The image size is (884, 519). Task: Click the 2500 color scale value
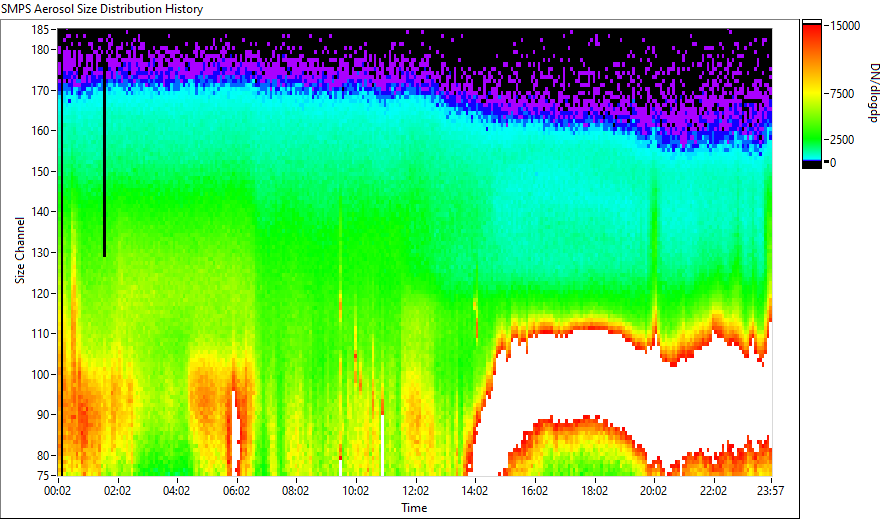pyautogui.click(x=842, y=140)
